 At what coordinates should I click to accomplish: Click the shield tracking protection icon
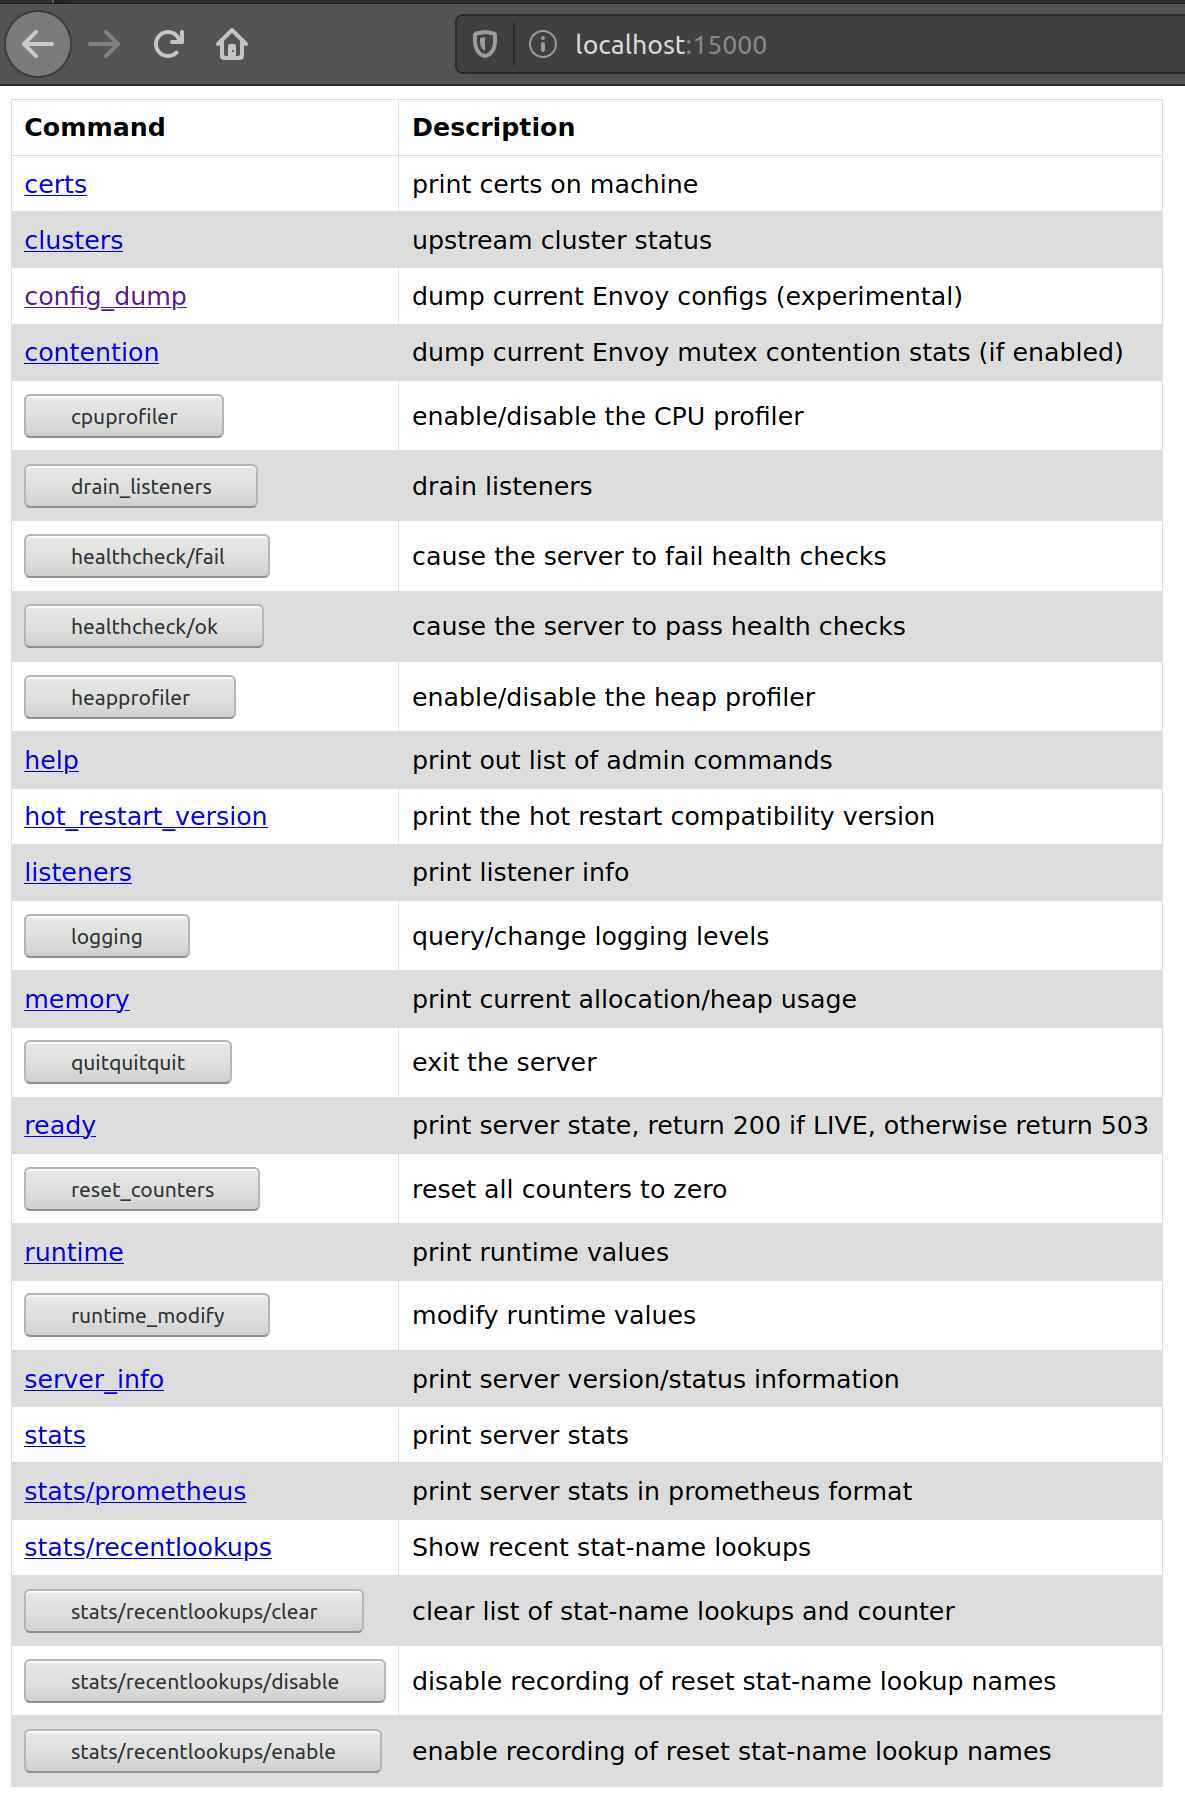(x=485, y=44)
